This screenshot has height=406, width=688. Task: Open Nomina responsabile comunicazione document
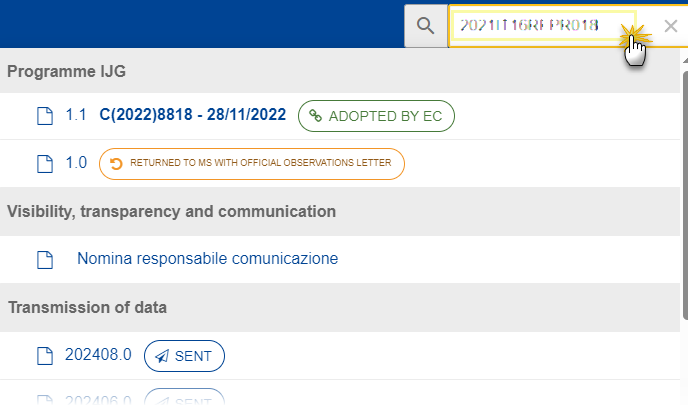[x=208, y=259]
